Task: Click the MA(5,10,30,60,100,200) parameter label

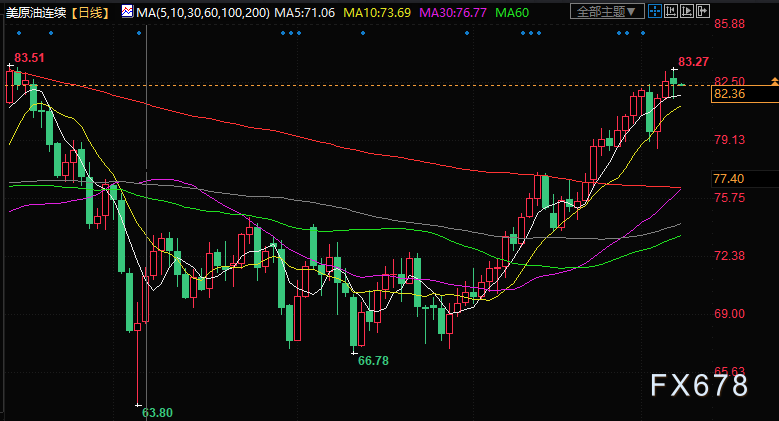Action: tap(203, 12)
